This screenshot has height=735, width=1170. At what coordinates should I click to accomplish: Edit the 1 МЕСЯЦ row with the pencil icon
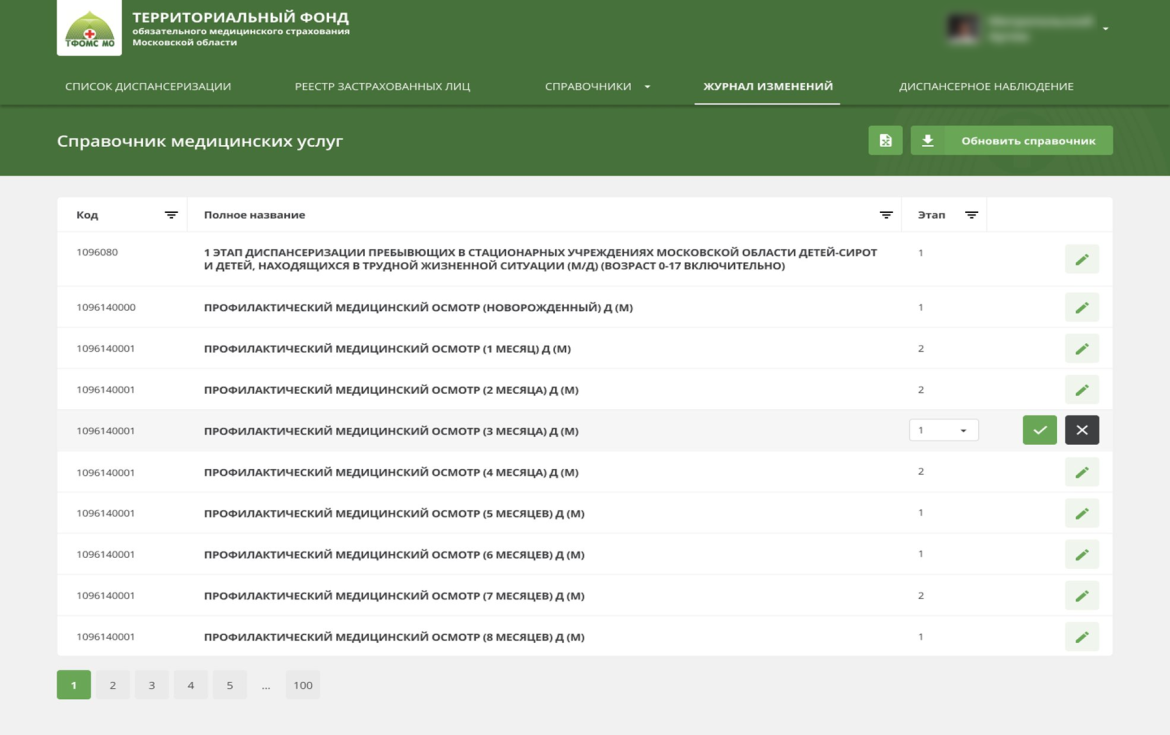coord(1081,348)
